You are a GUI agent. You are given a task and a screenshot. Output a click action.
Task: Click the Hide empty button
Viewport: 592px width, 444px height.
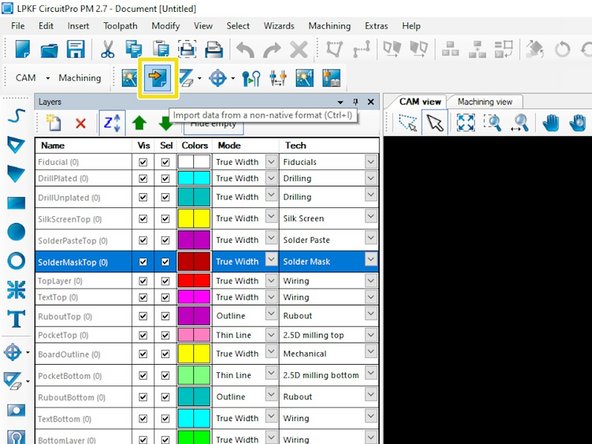pos(213,125)
